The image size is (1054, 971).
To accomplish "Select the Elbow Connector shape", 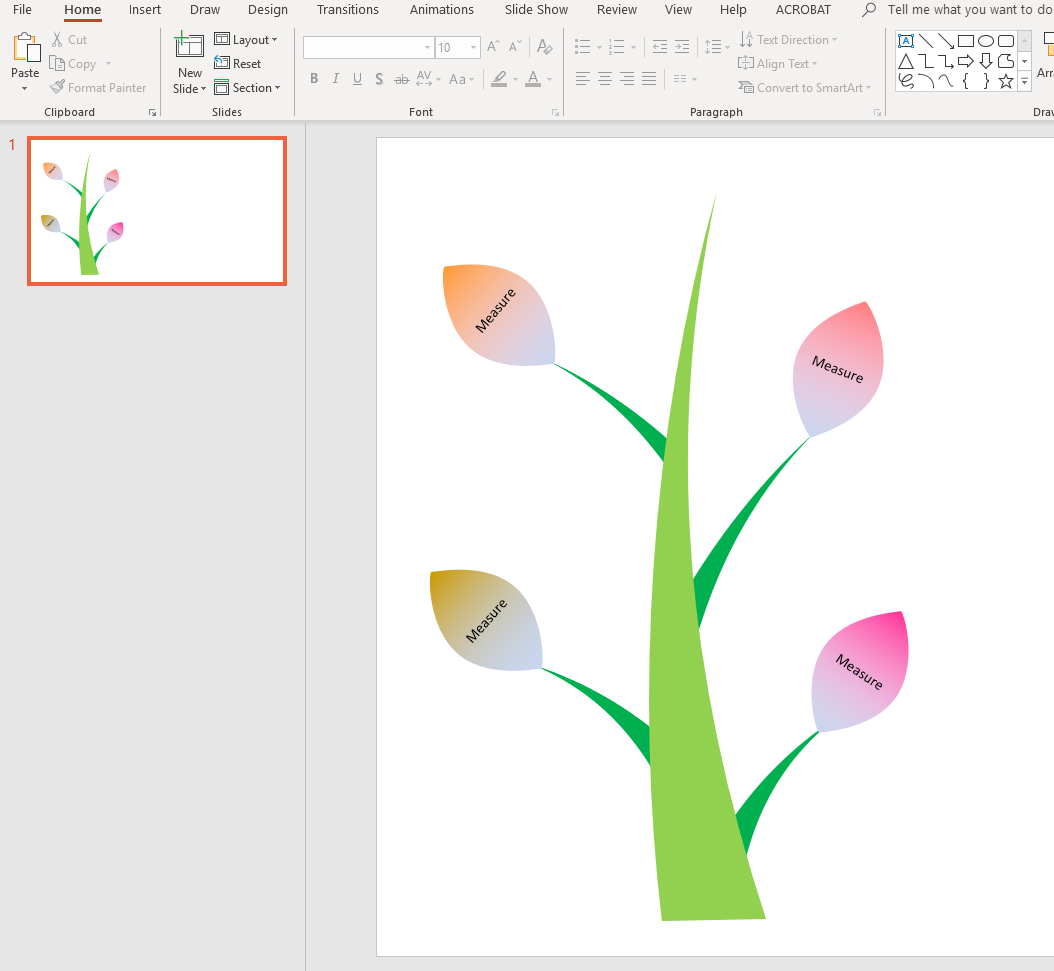I will [x=926, y=62].
